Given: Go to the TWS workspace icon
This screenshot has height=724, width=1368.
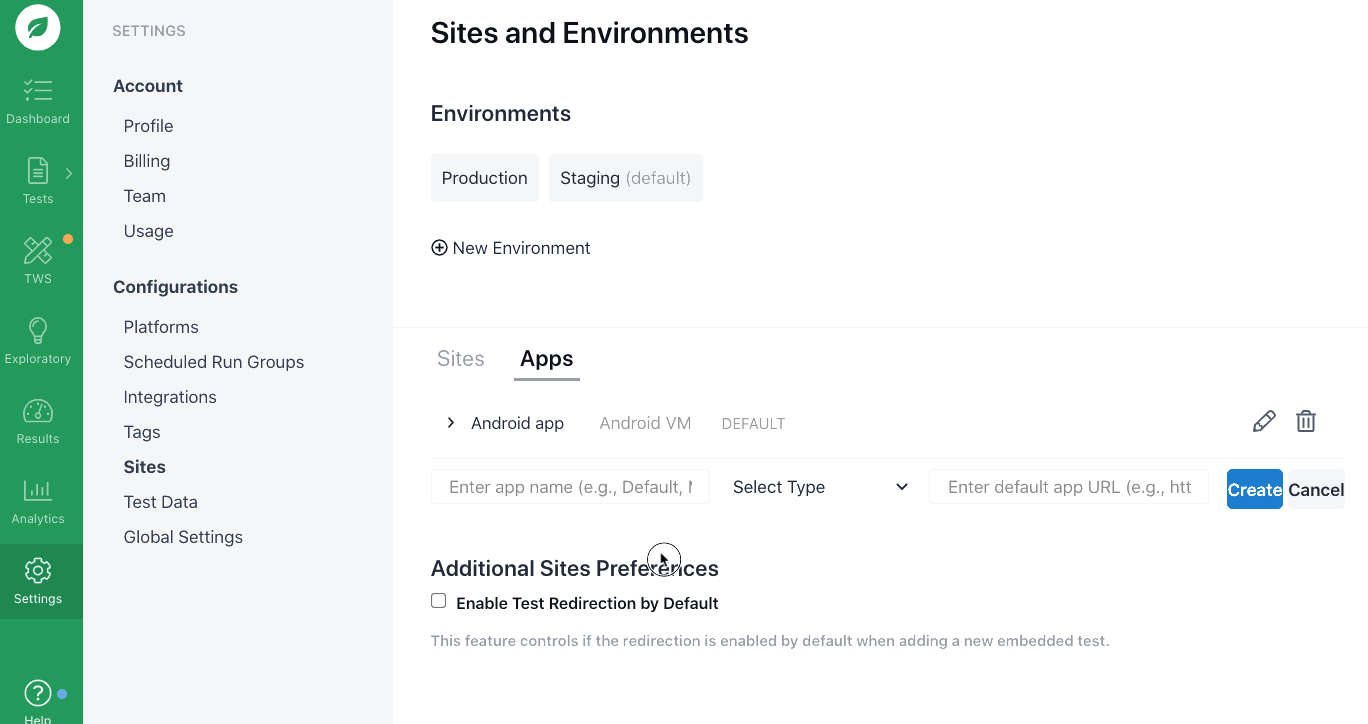Looking at the screenshot, I should click(38, 251).
